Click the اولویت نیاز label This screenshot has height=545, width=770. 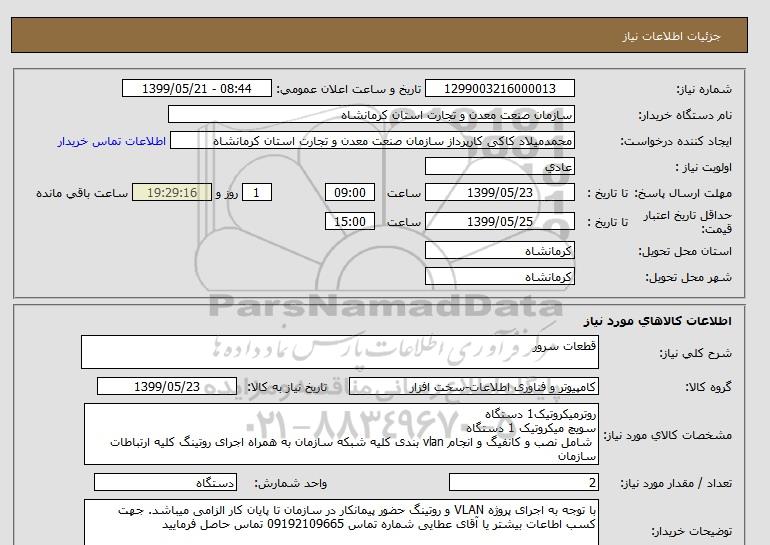703,167
